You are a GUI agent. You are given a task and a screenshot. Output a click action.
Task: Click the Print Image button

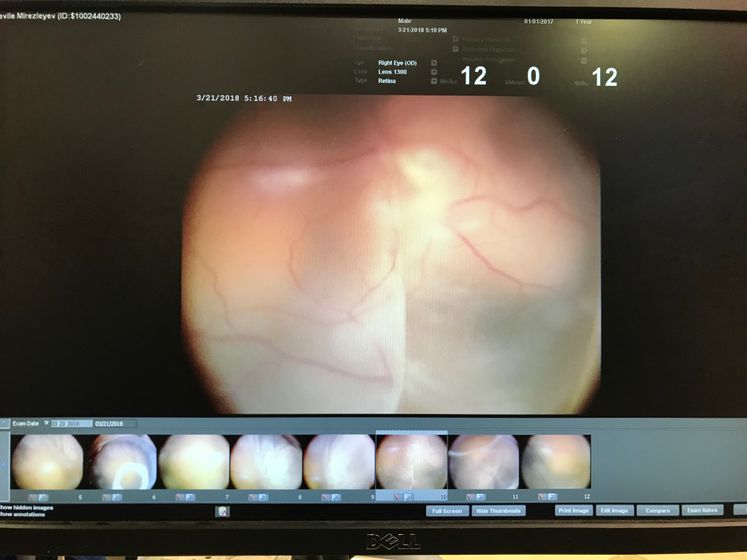pyautogui.click(x=574, y=510)
